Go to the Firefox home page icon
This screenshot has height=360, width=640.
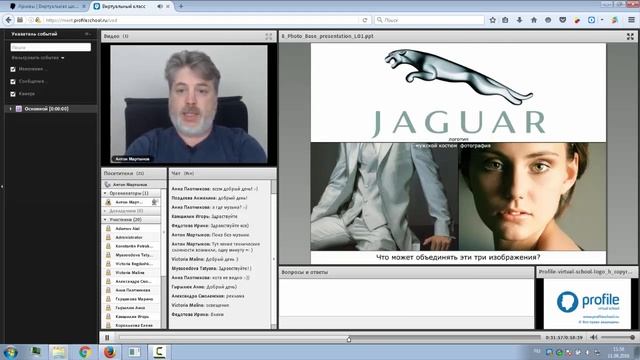534,20
